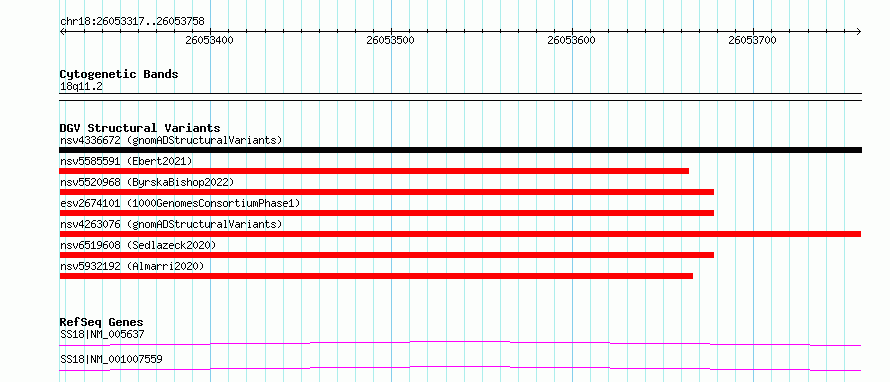Click the left arrowhead of the ruler
This screenshot has width=890, height=382.
click(62, 31)
